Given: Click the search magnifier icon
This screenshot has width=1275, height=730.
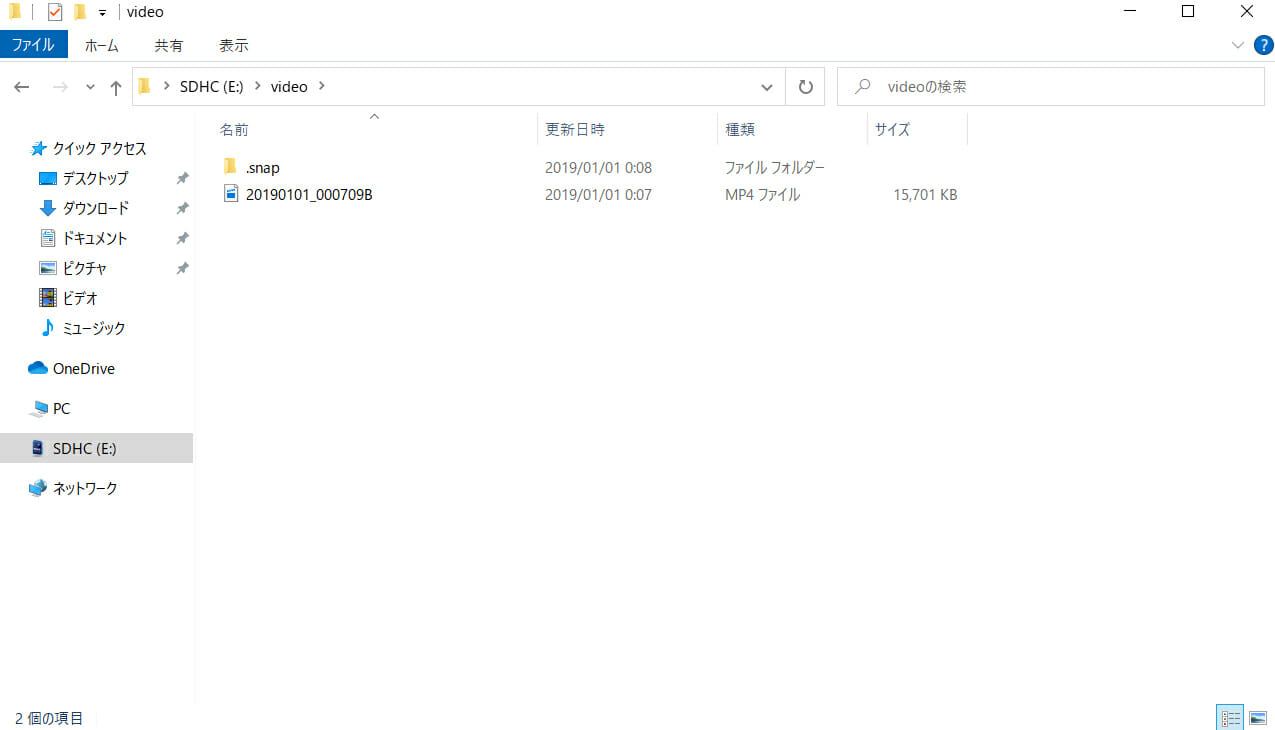Looking at the screenshot, I should (861, 87).
